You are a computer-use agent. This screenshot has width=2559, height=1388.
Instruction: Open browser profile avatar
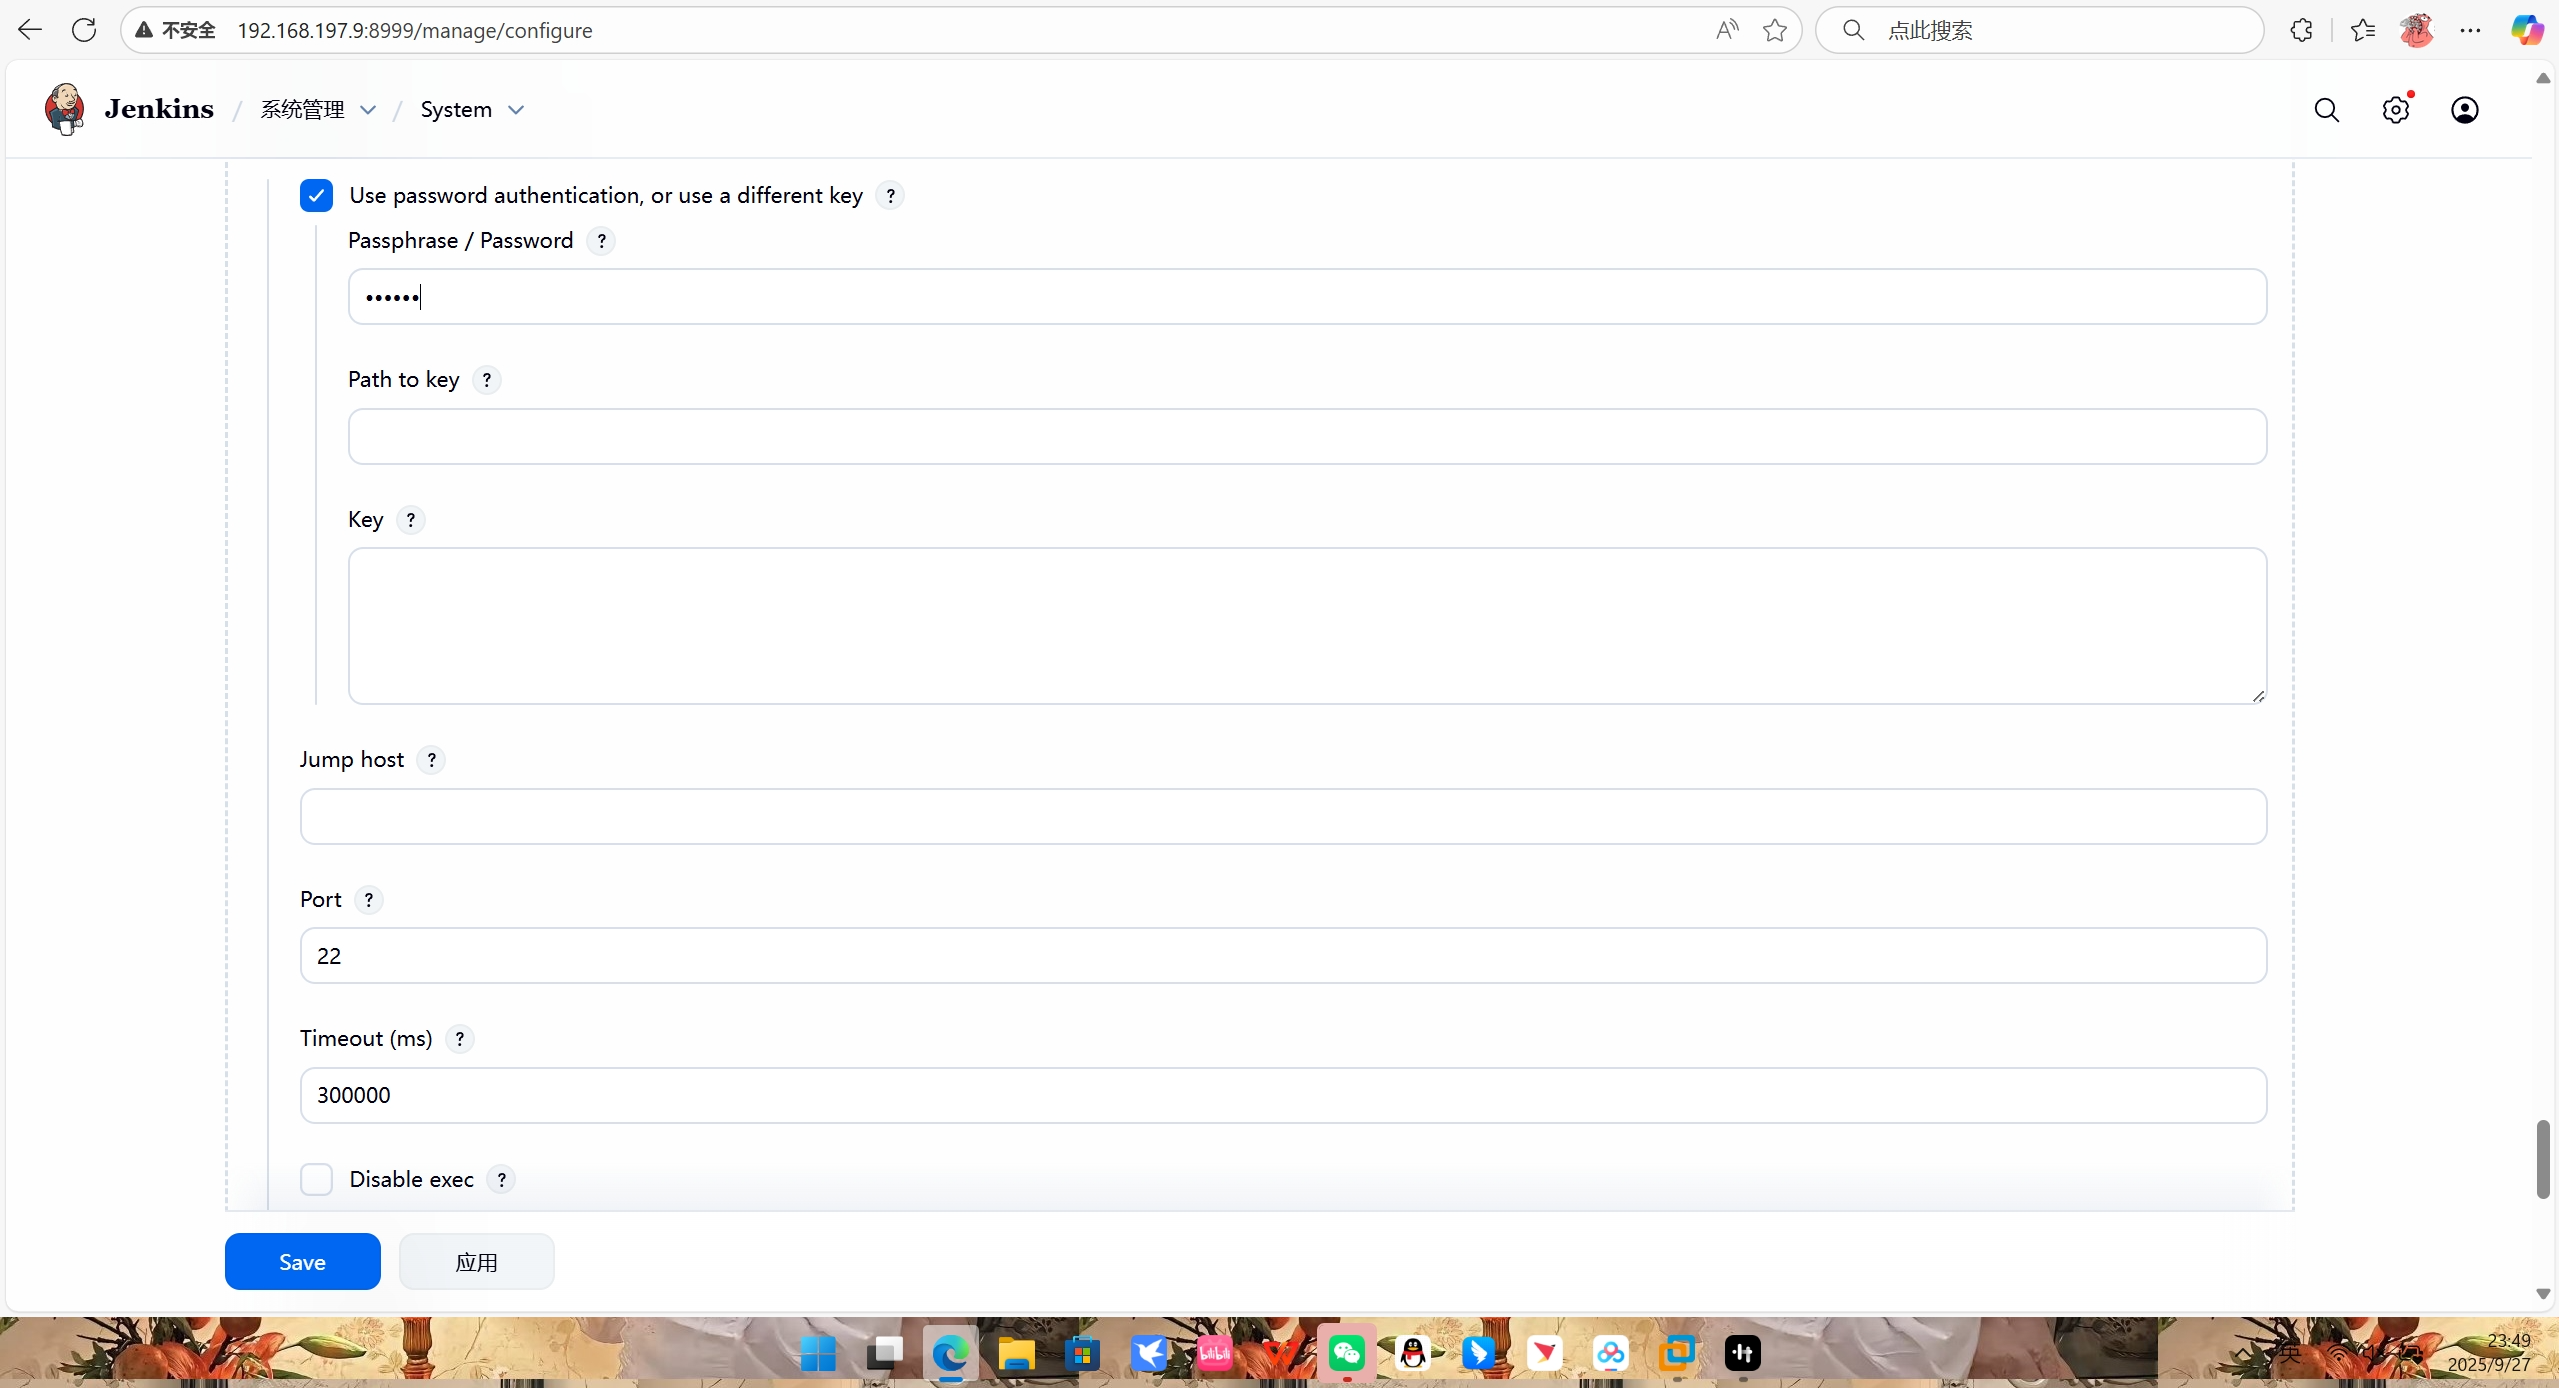coord(2417,30)
